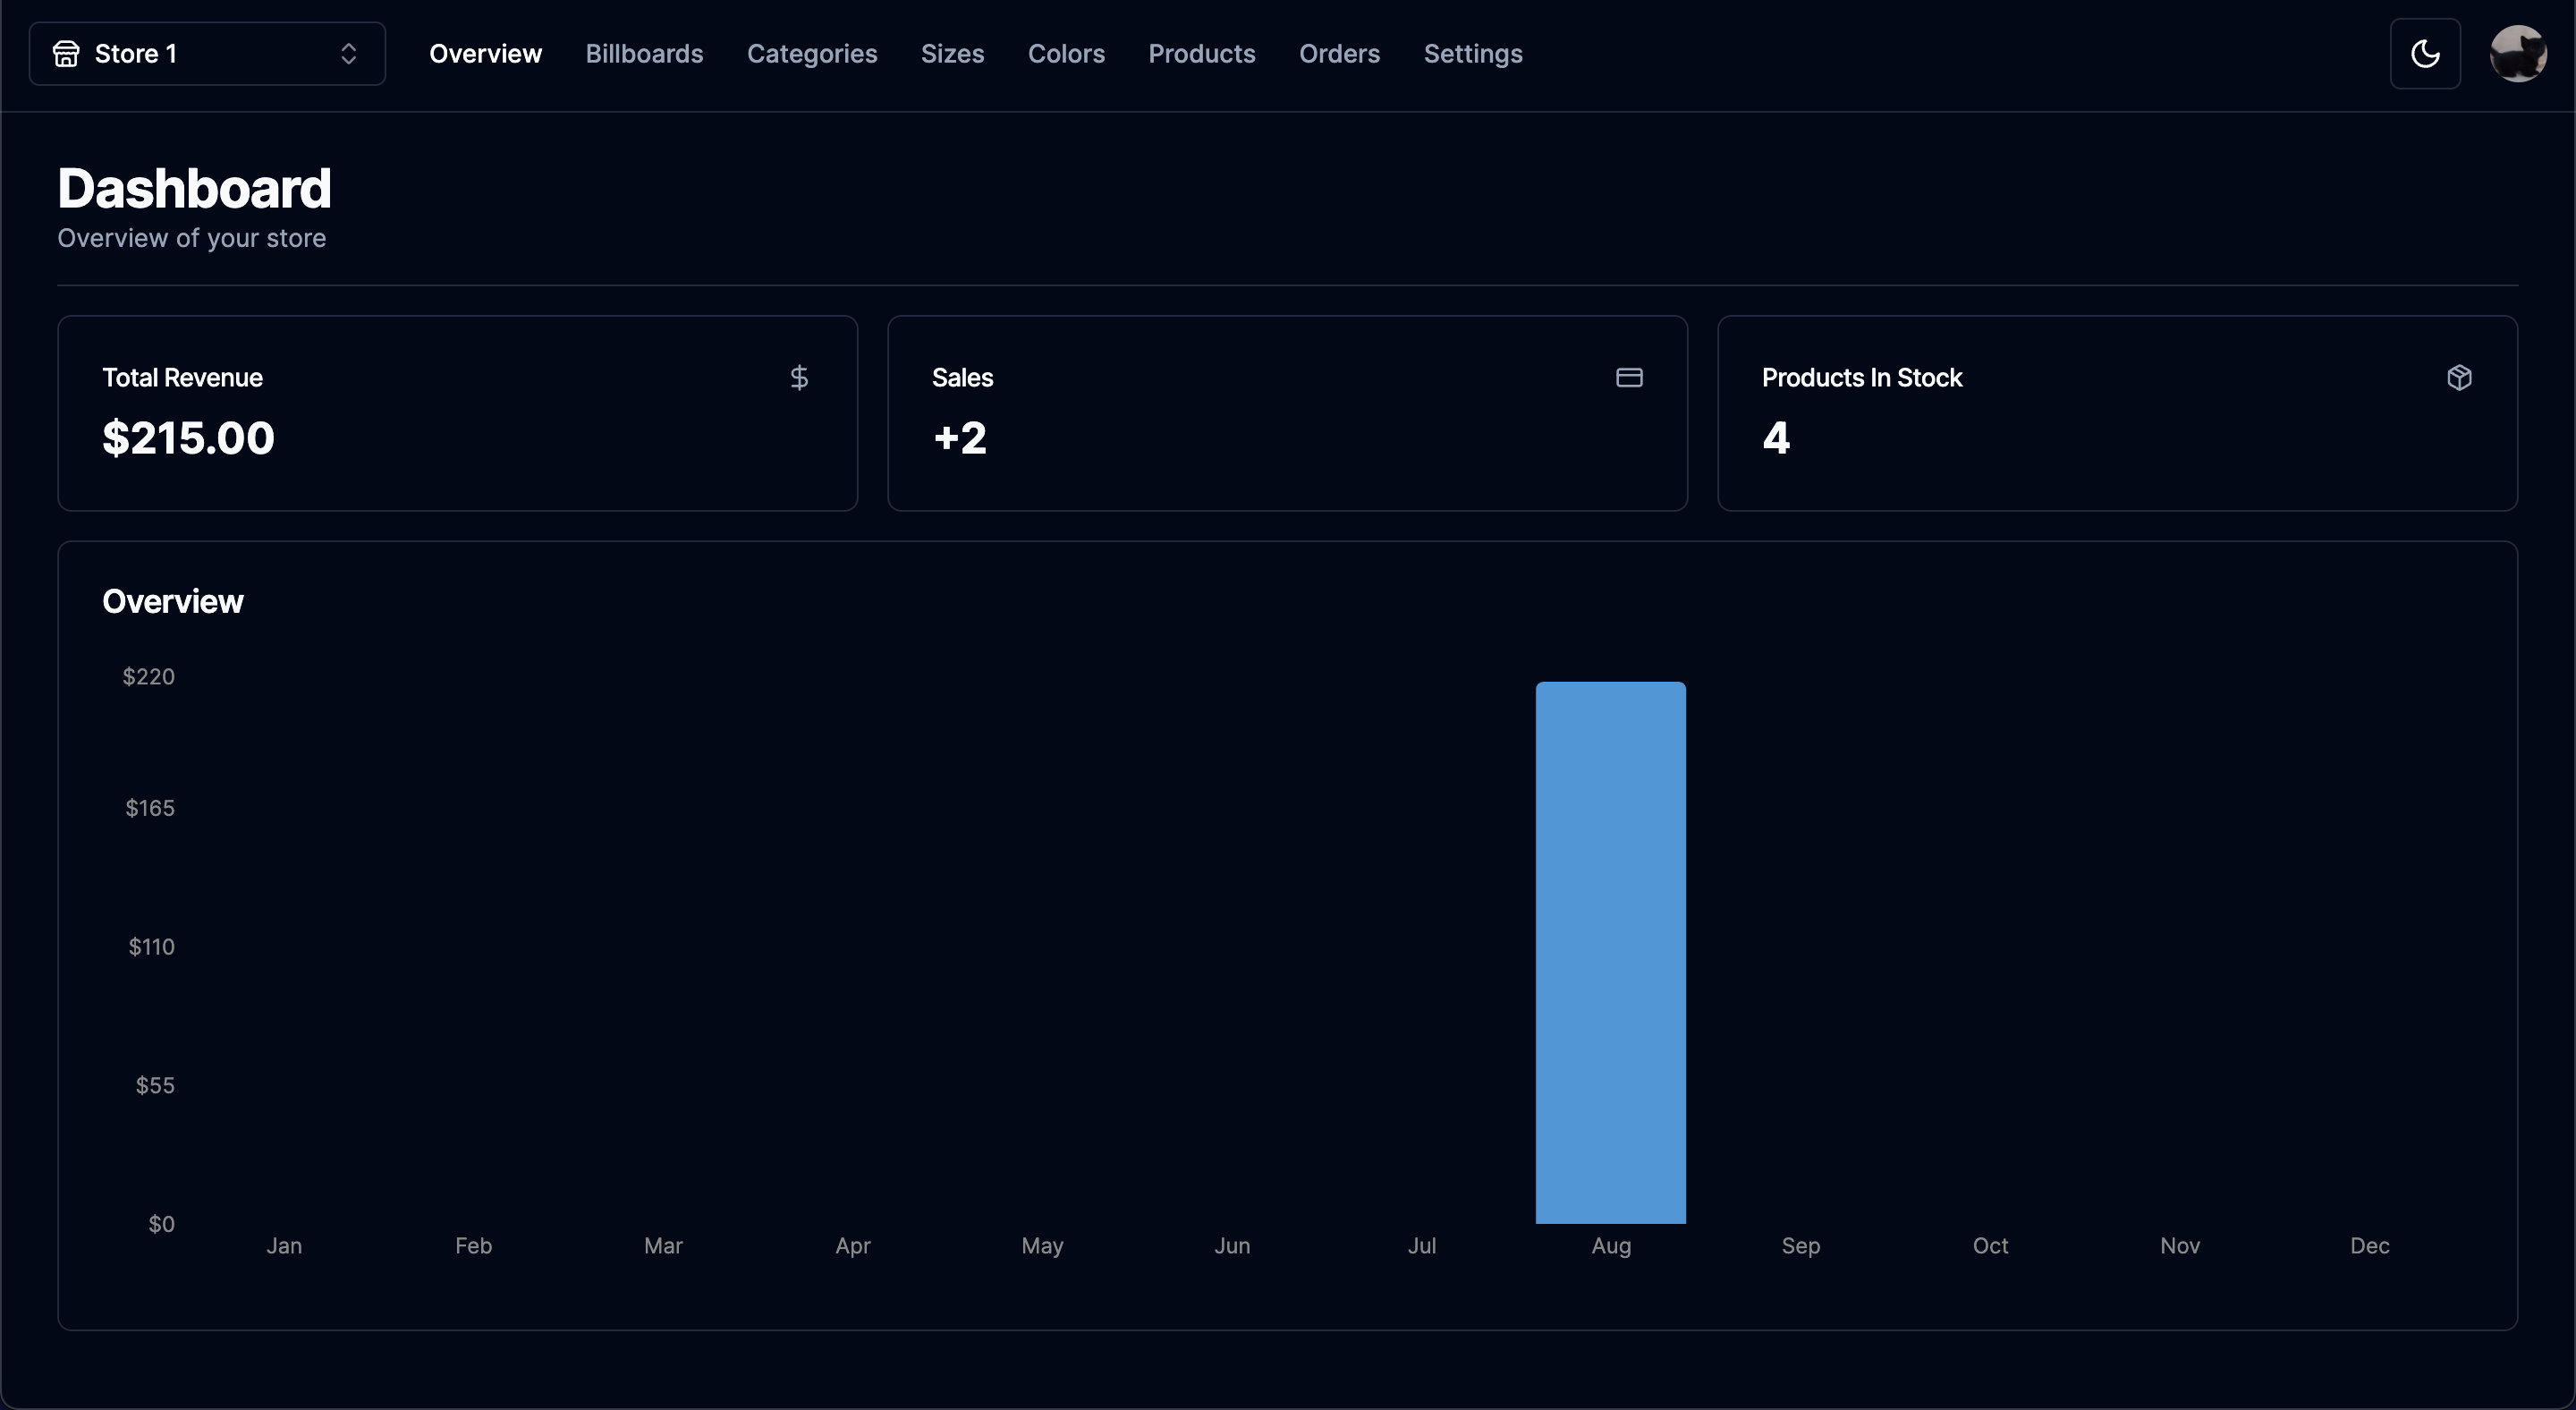2576x1410 pixels.
Task: Click the credit card icon on the Sales card
Action: (x=1629, y=377)
